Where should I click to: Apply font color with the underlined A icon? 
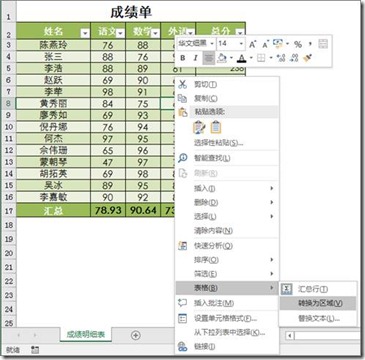[242, 58]
